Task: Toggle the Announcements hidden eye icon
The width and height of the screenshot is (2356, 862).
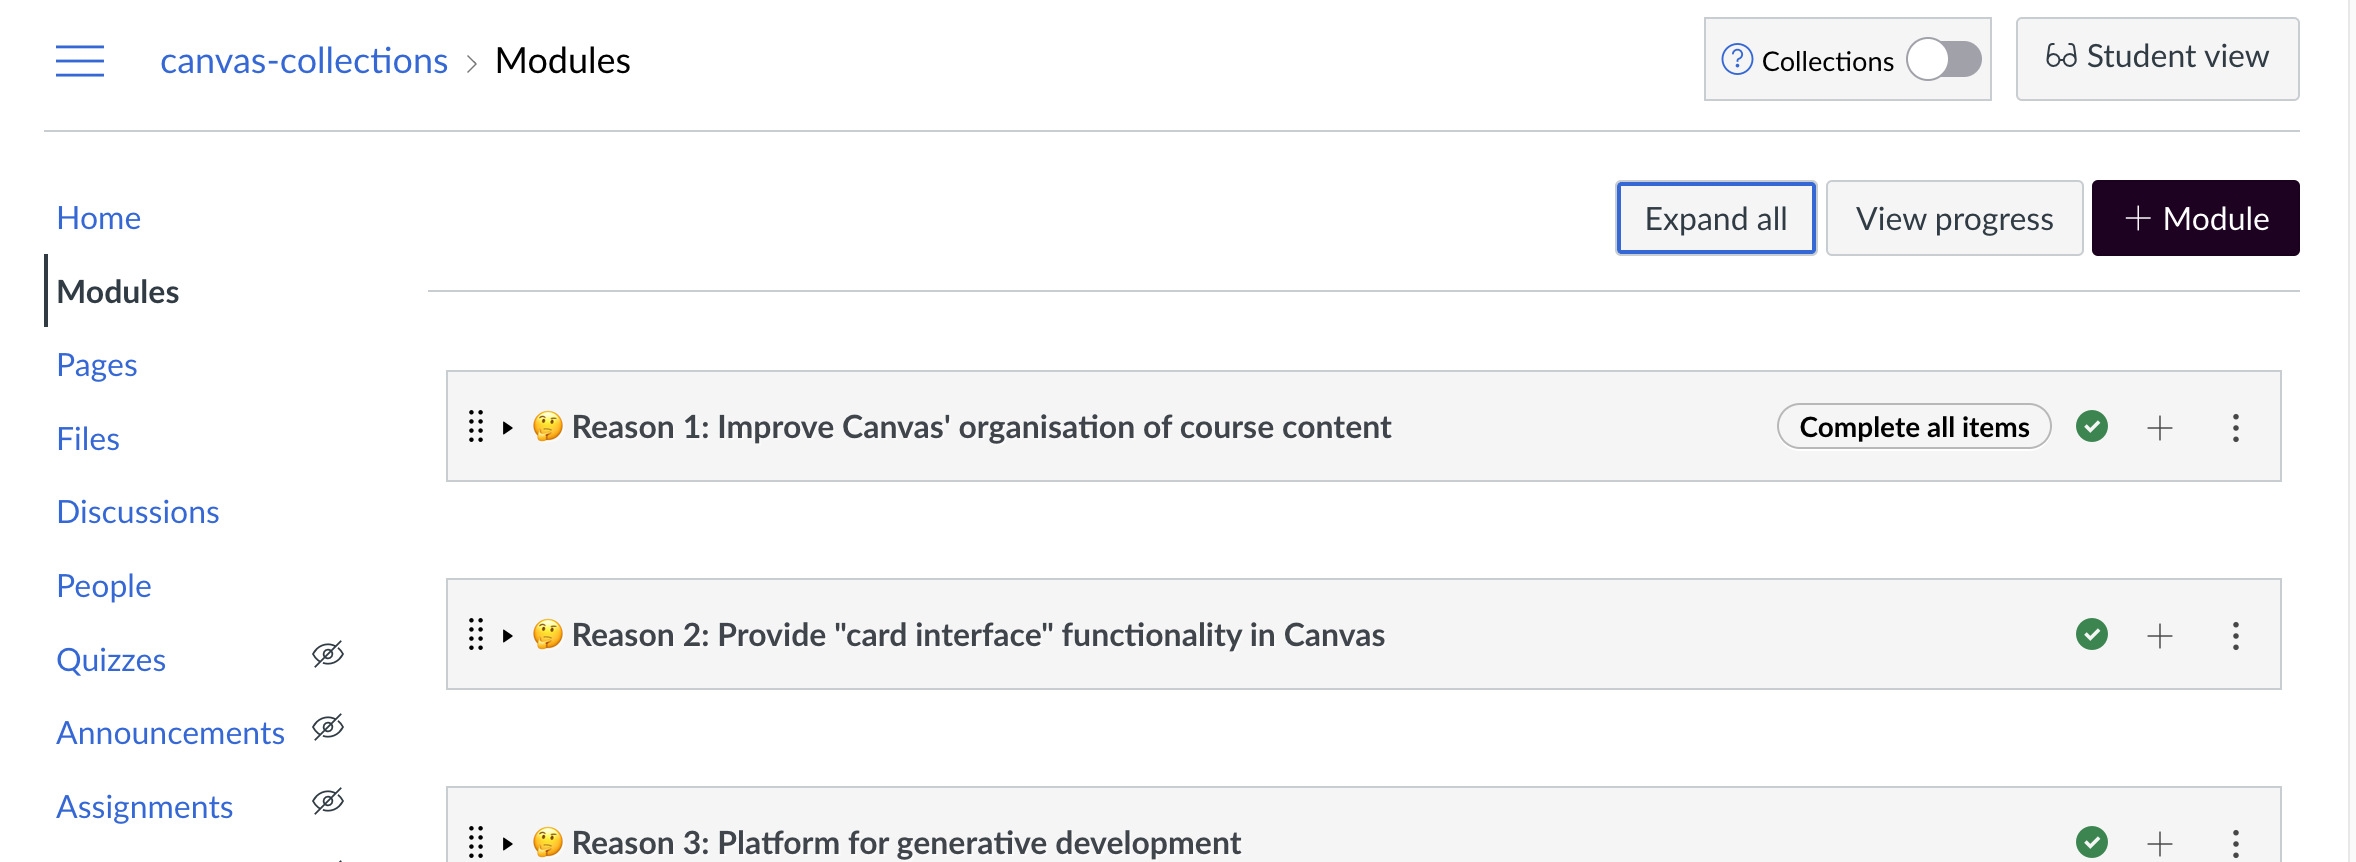Action: 328,728
